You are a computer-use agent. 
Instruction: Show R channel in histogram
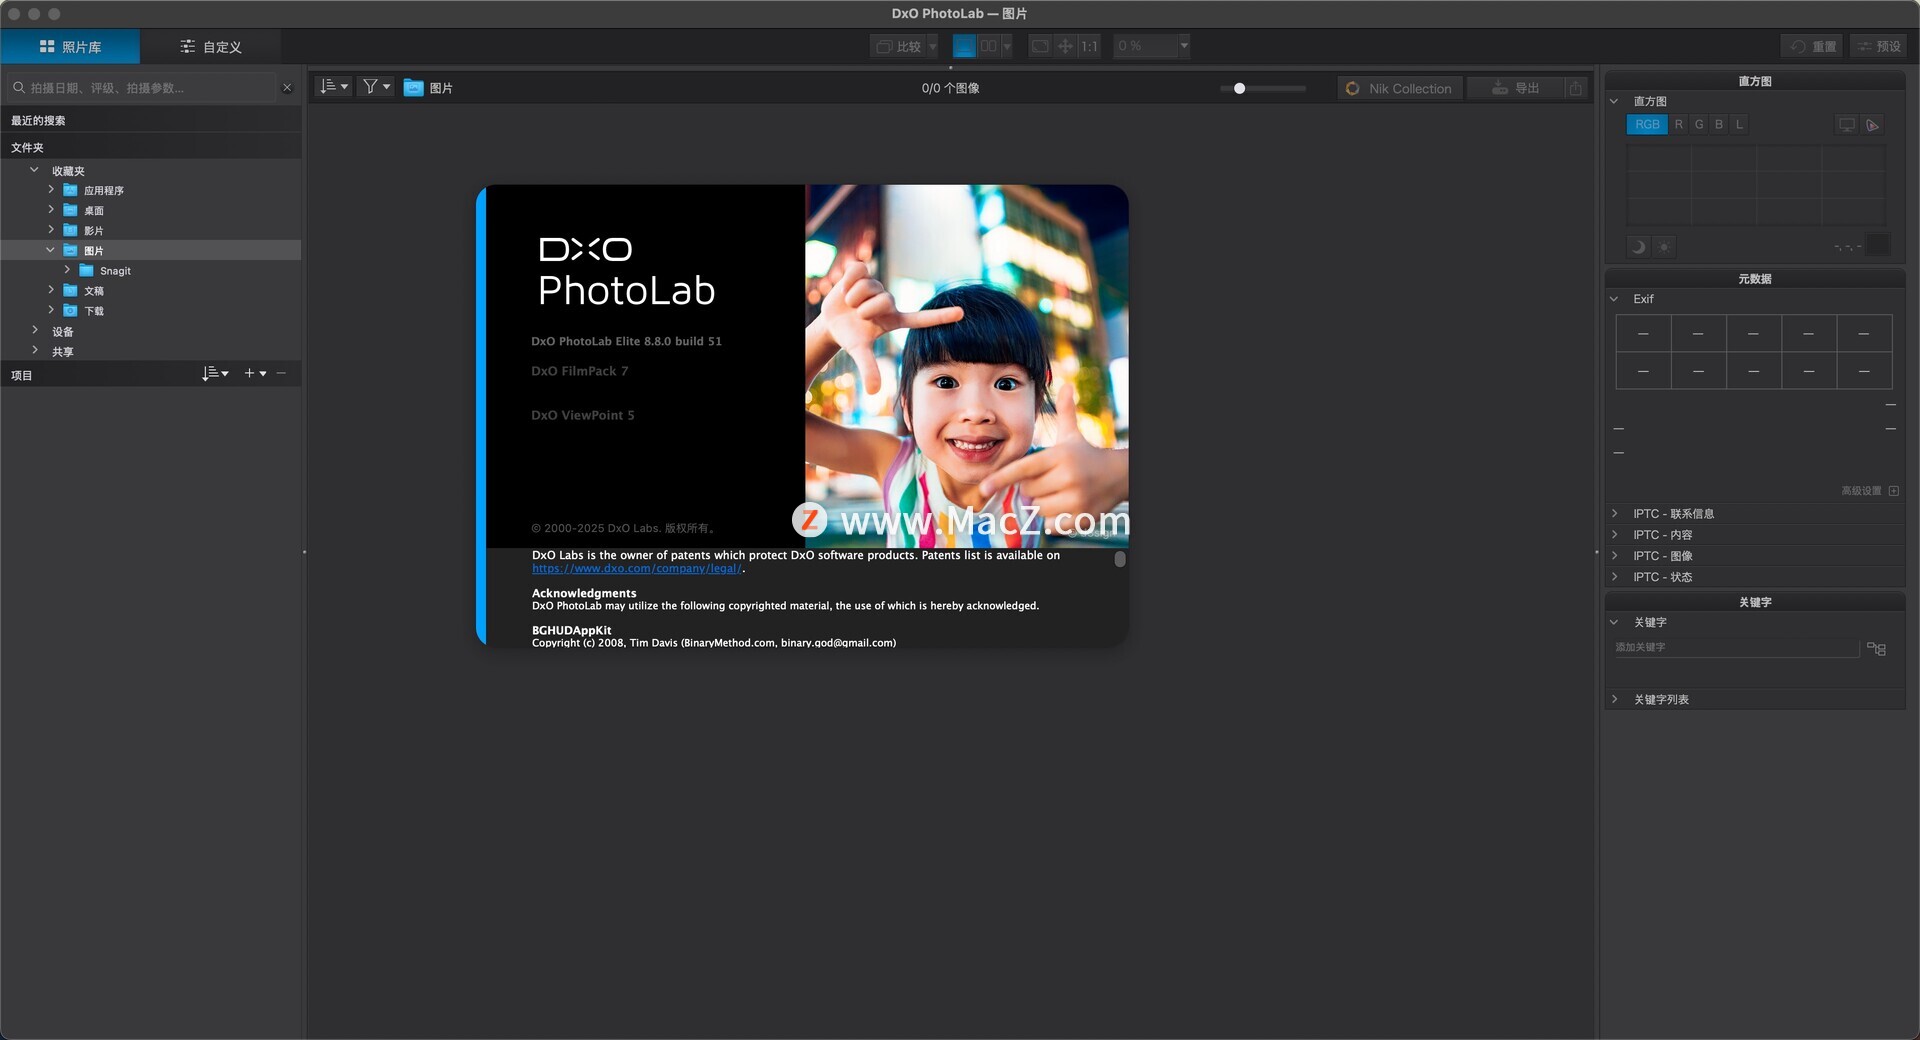click(x=1679, y=125)
